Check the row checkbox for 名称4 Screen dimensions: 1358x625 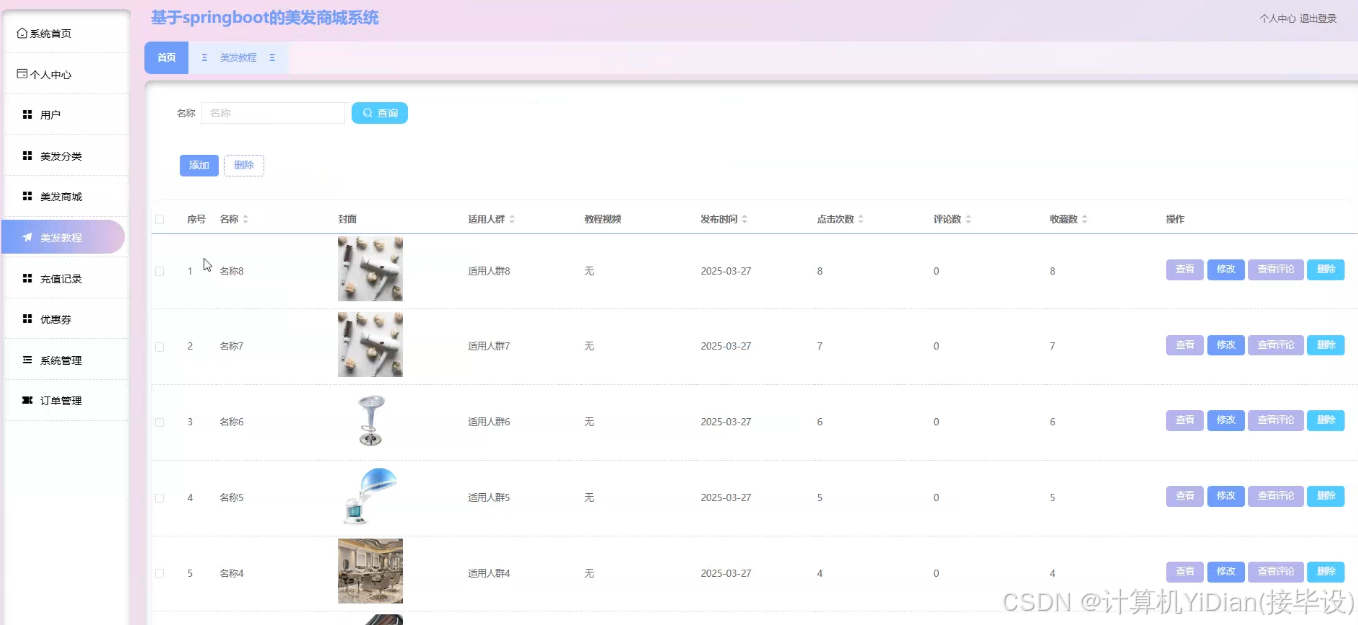click(159, 573)
